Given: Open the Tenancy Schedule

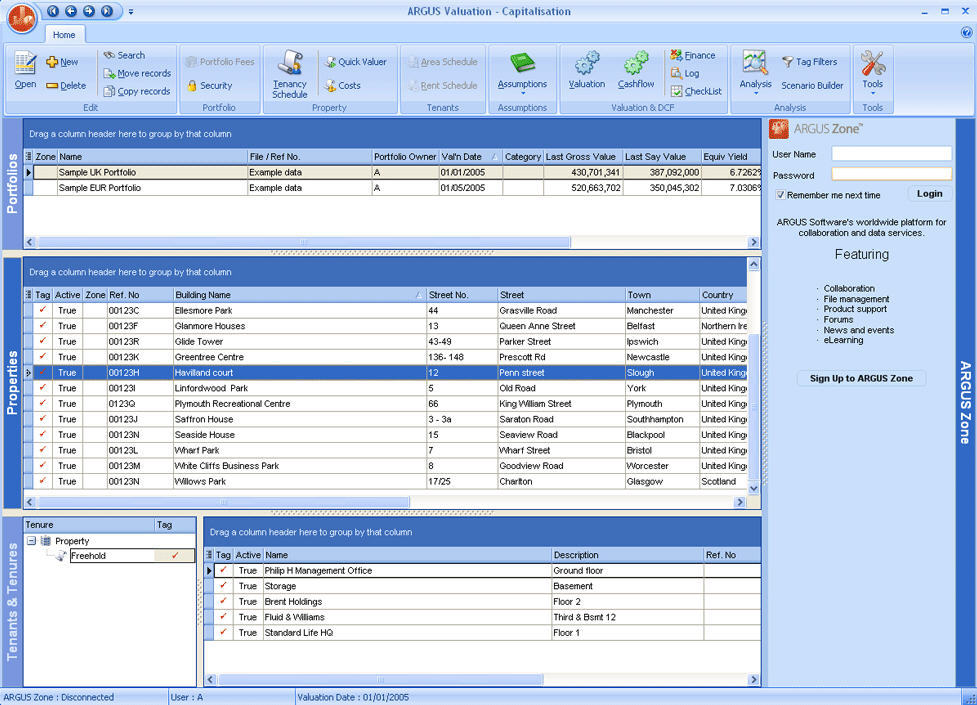Looking at the screenshot, I should click(290, 74).
